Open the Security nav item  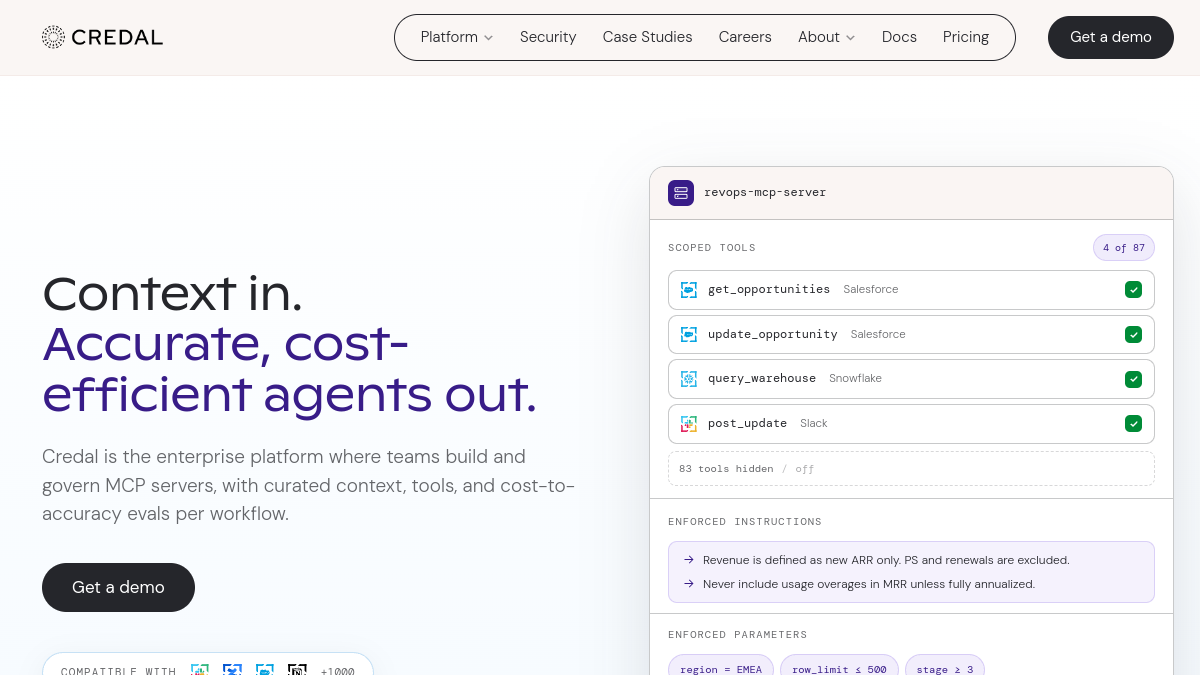pyautogui.click(x=548, y=37)
